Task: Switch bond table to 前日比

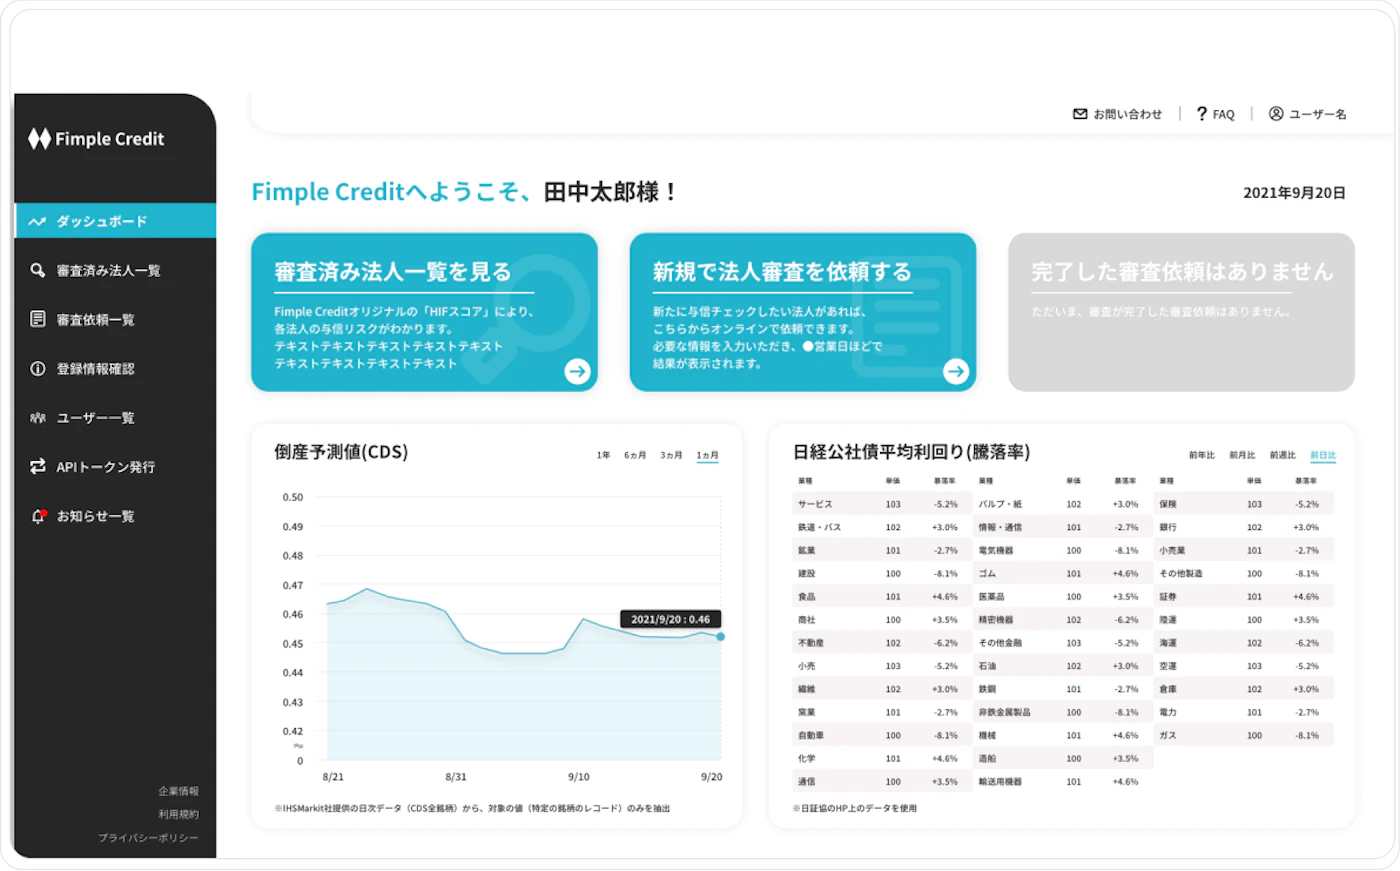Action: tap(1323, 456)
